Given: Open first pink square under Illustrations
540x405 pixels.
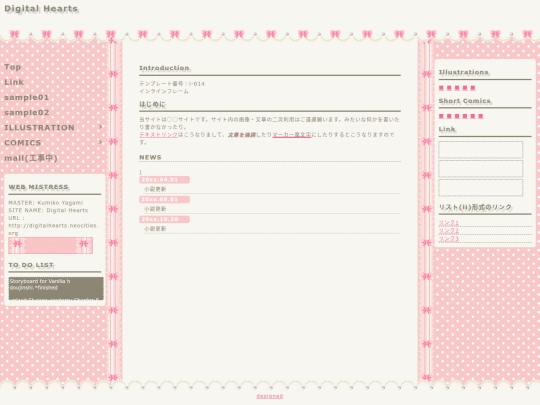Looking at the screenshot, I should (441, 88).
